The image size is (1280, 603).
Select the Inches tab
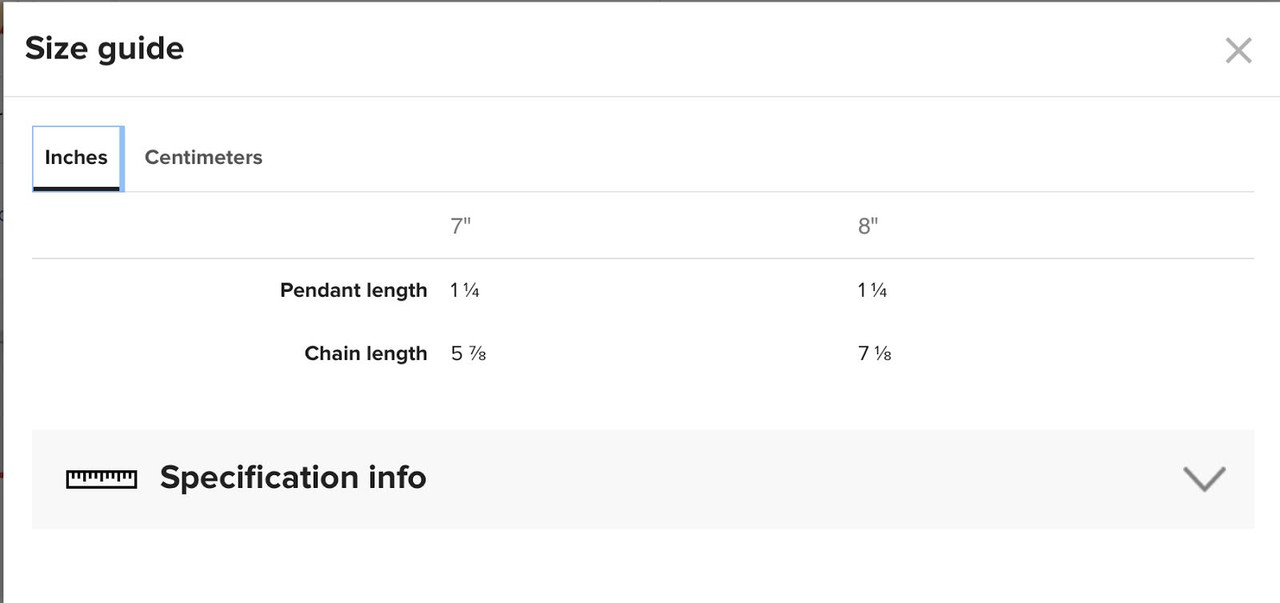(76, 157)
